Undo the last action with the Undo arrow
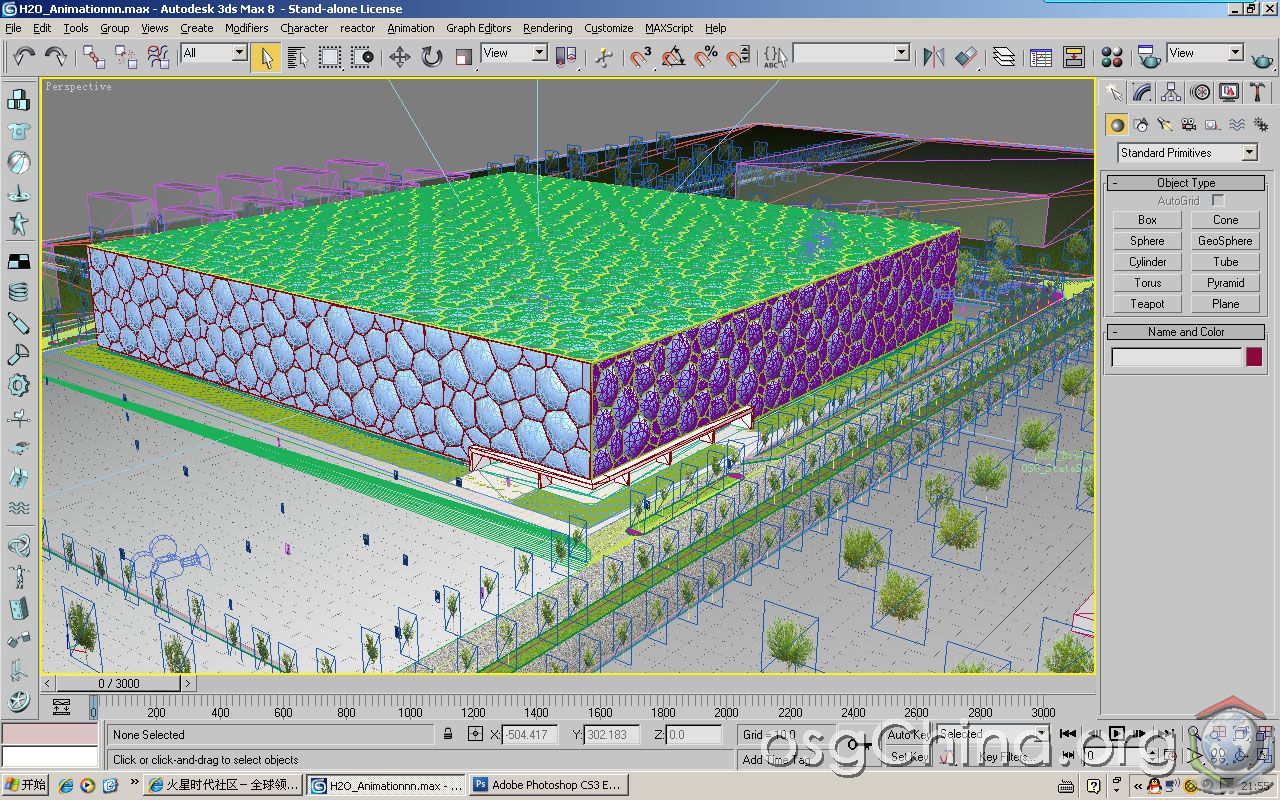 pos(24,57)
